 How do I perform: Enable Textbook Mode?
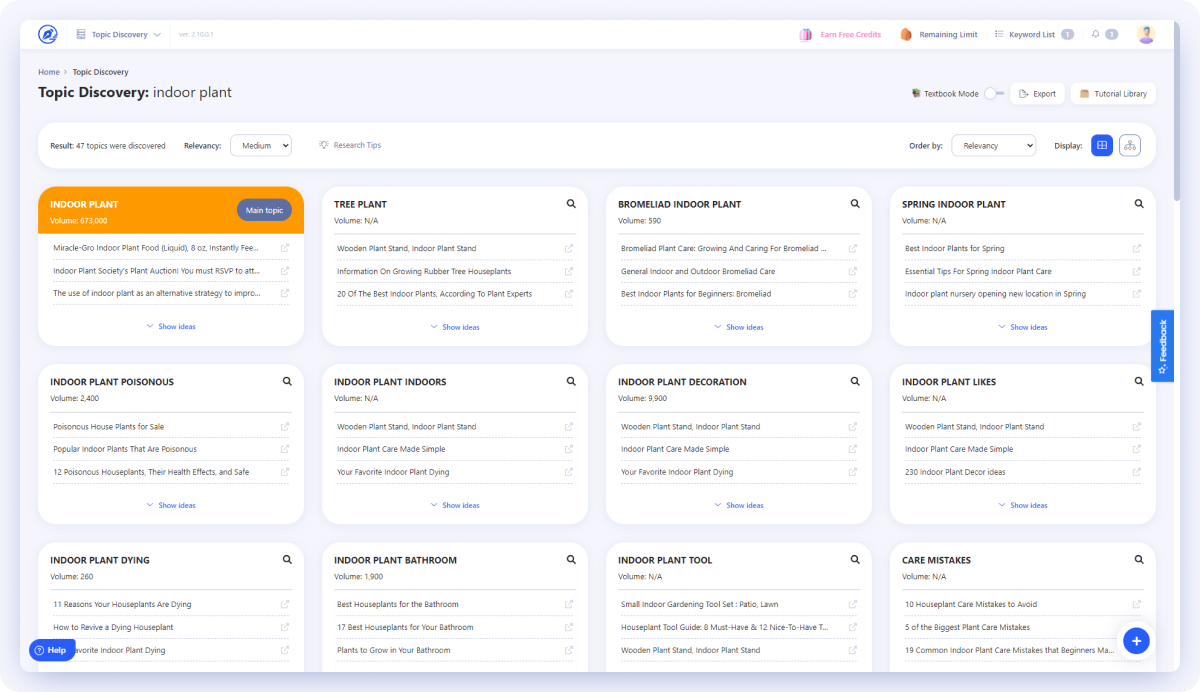tap(994, 92)
